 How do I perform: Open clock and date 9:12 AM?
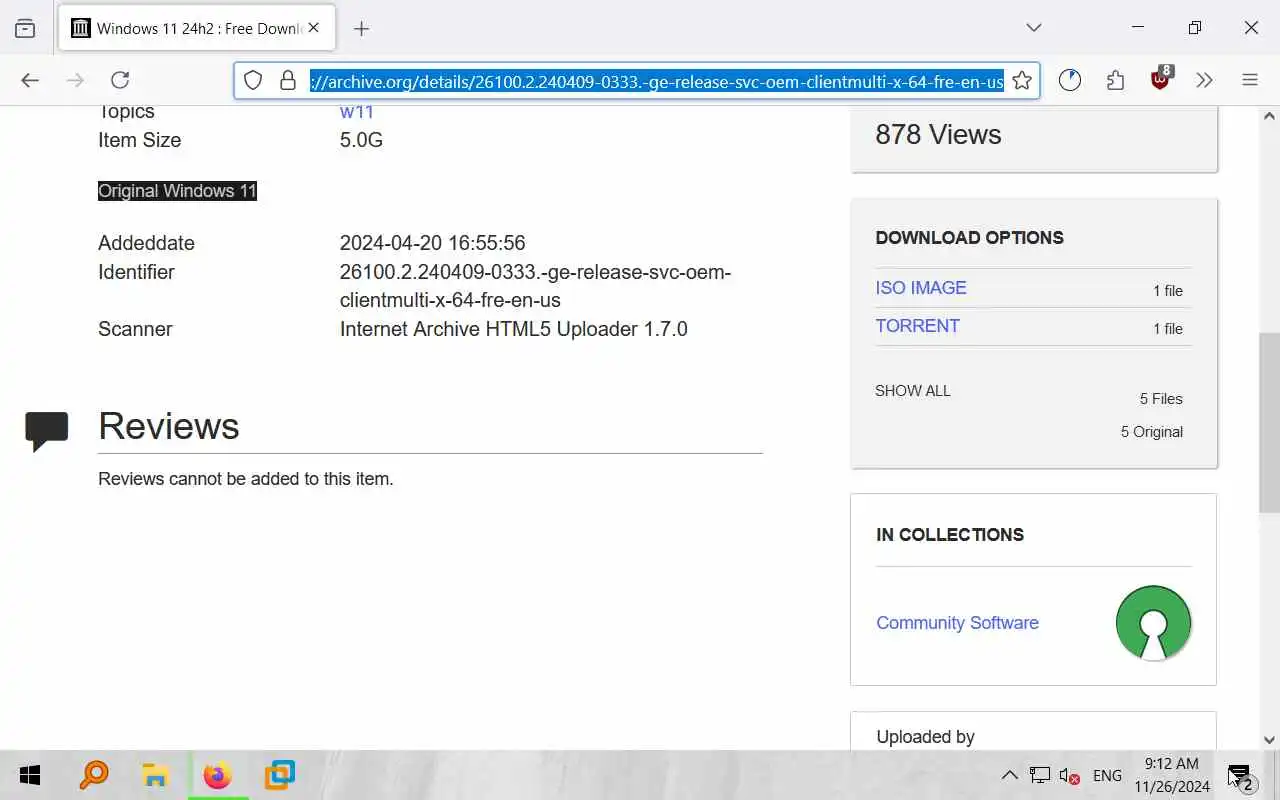tap(1172, 775)
